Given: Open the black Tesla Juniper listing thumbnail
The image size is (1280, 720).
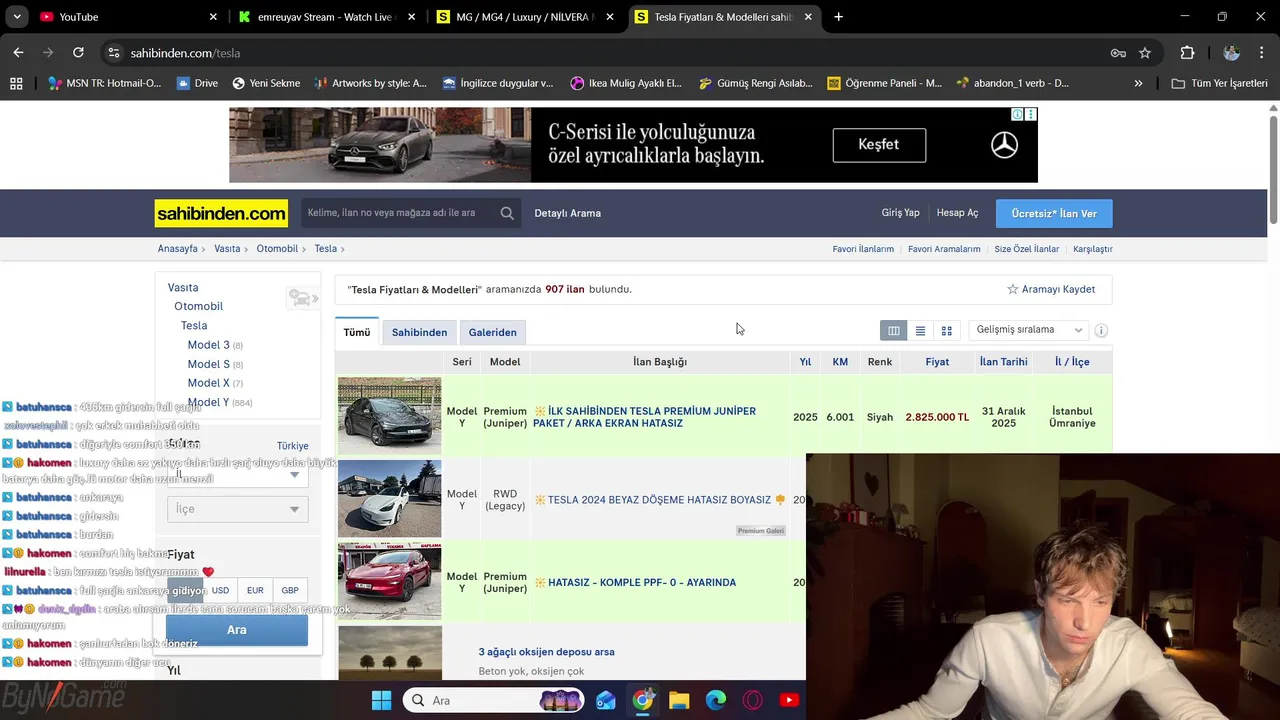Looking at the screenshot, I should (389, 416).
